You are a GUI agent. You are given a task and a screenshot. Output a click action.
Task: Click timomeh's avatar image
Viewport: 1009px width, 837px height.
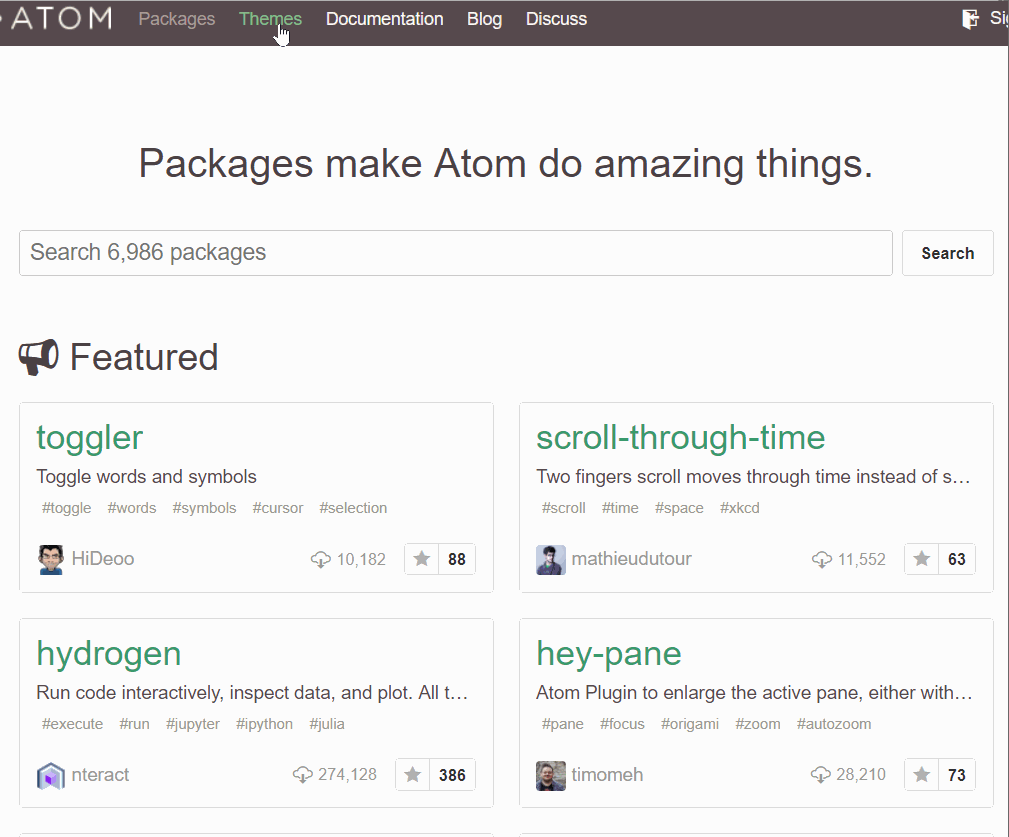click(x=551, y=775)
